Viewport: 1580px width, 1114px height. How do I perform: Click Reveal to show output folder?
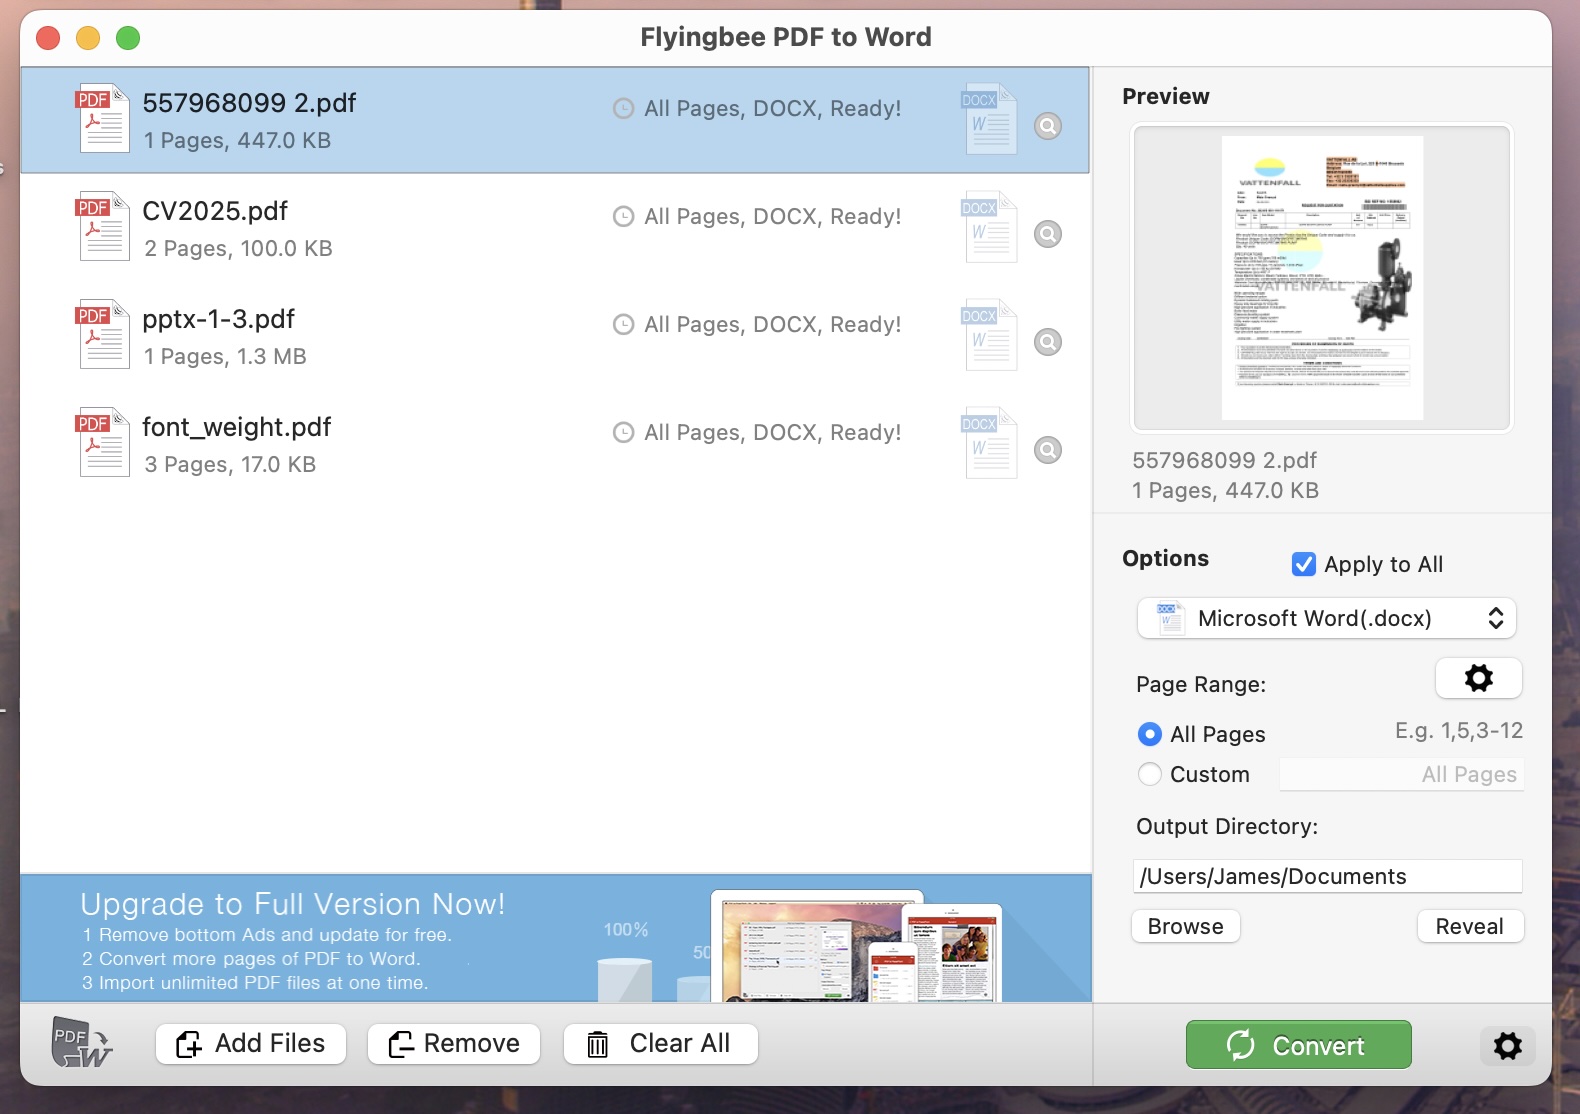point(1470,926)
